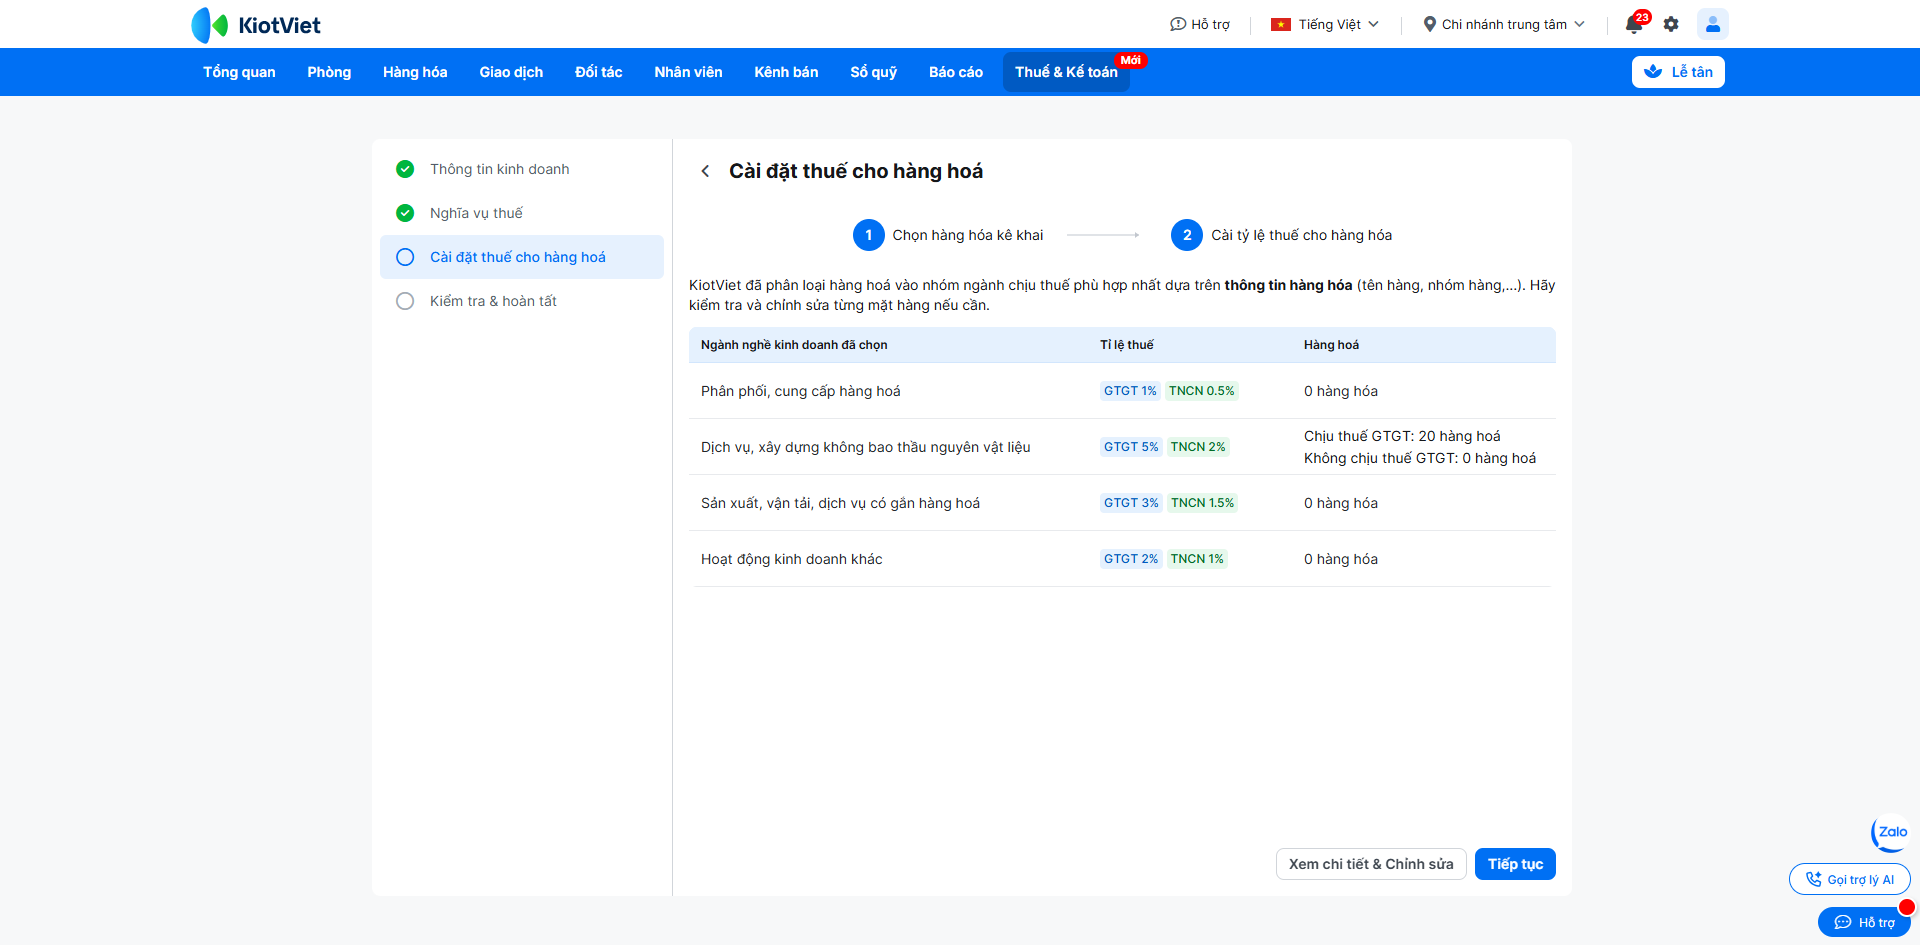Click the Lễ tân button
The image size is (1920, 945).
(x=1678, y=72)
